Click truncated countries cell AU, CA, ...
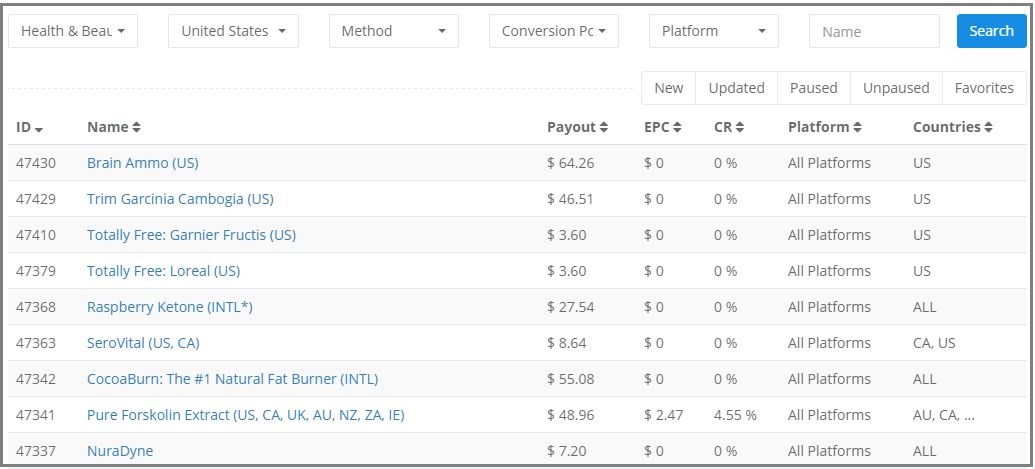 pos(944,415)
